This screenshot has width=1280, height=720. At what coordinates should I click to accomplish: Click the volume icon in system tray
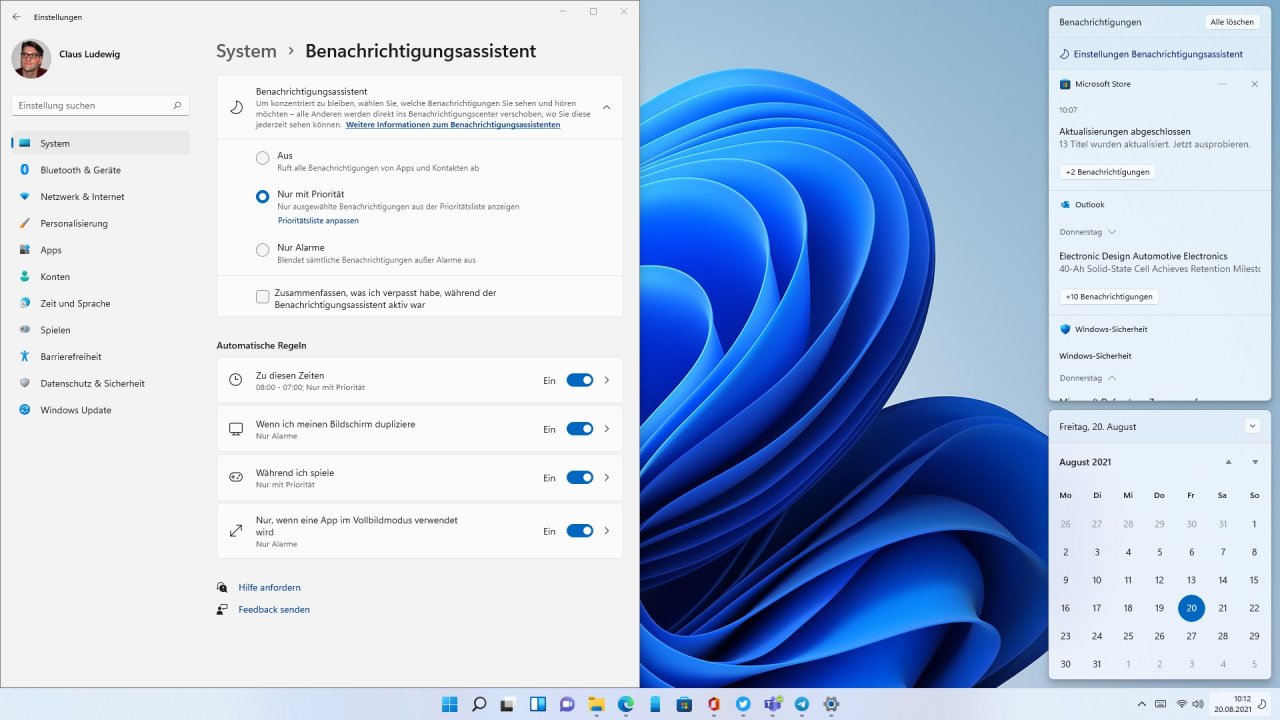1198,704
